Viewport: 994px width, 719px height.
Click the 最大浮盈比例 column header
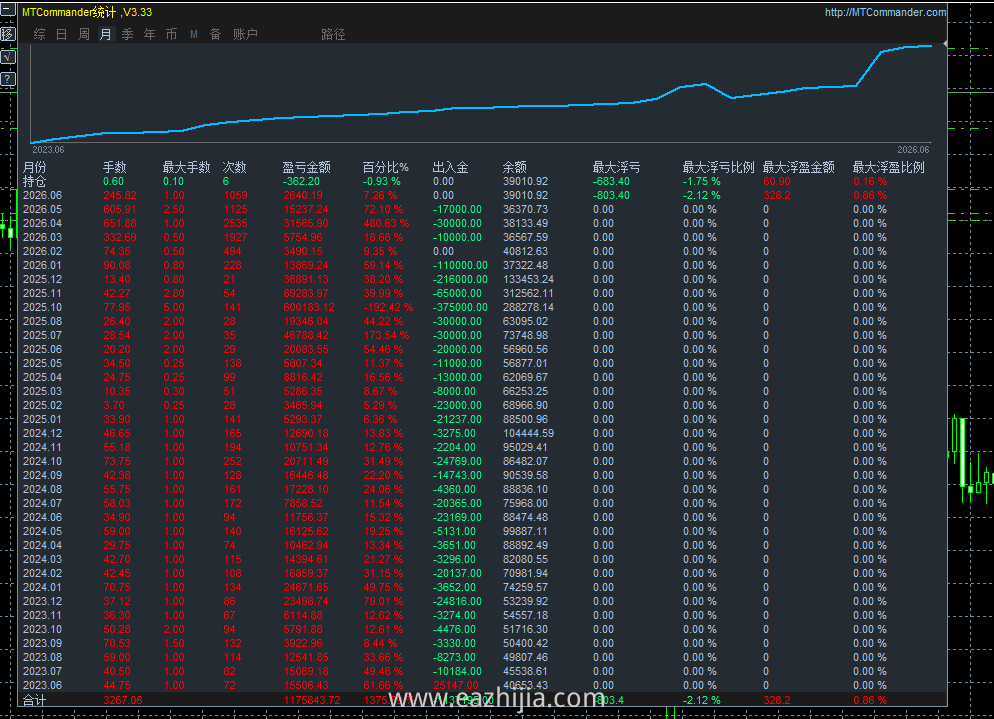(x=888, y=167)
